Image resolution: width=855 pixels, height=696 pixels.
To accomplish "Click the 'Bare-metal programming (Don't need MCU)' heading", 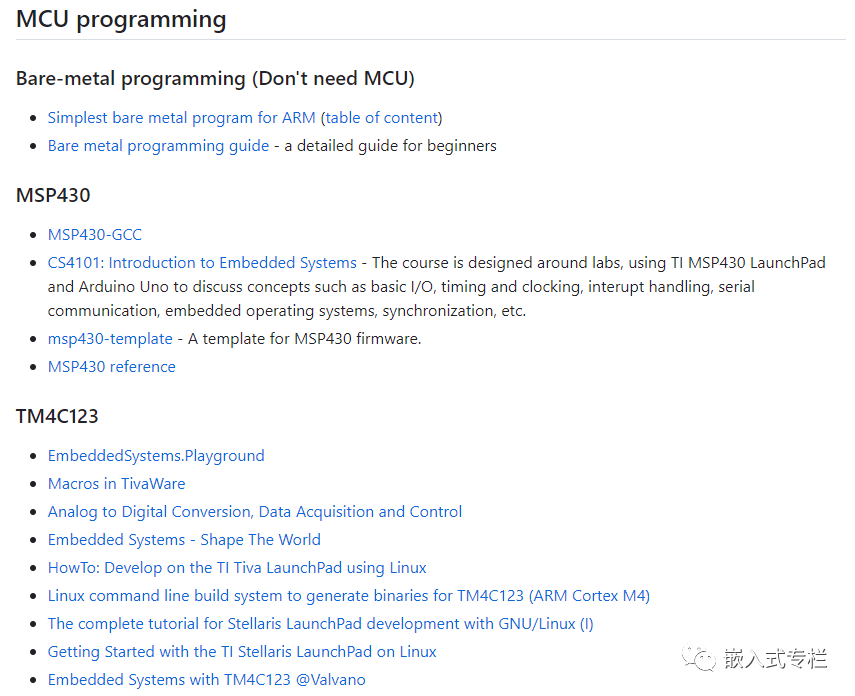I will pos(215,79).
